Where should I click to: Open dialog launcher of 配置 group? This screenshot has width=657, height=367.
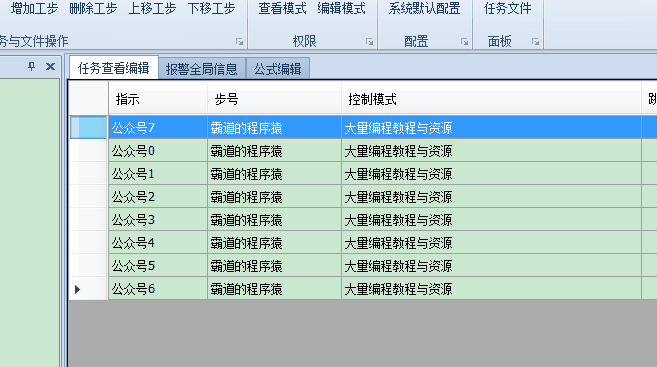[x=464, y=41]
